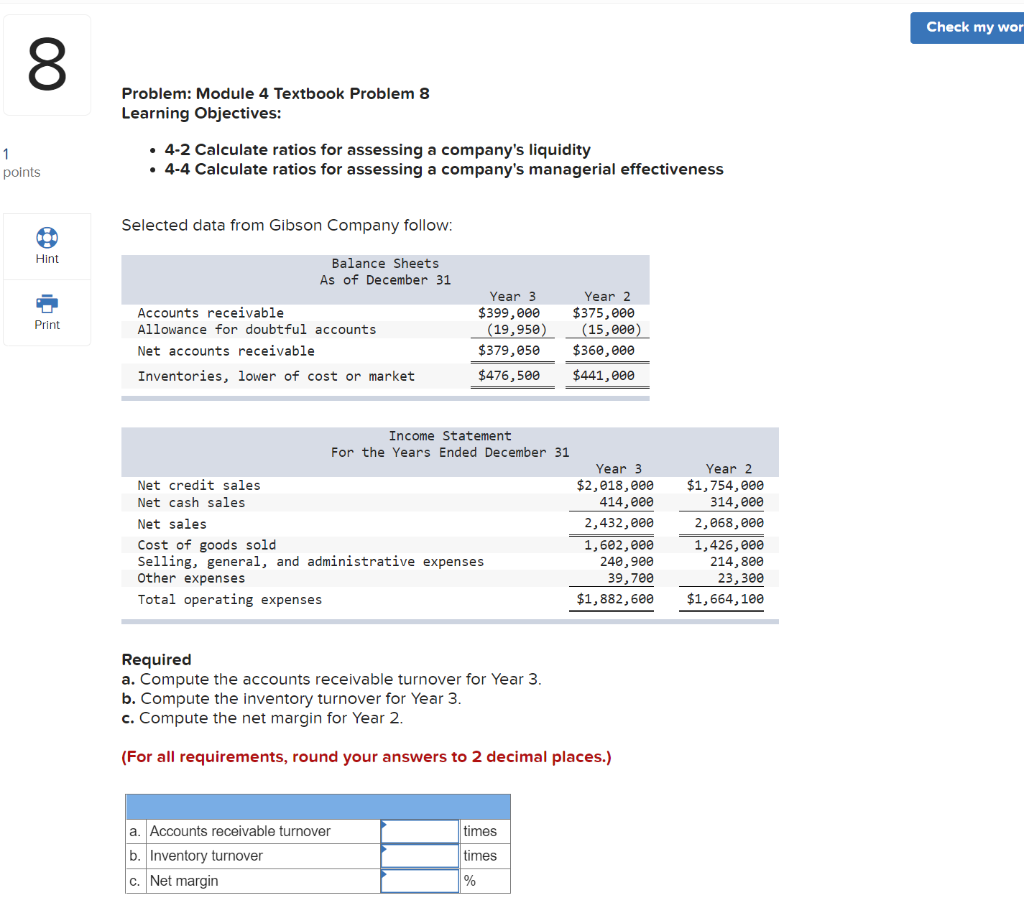Expand the blue triangle on the net margin answer cell
Screen dimensions: 1024x908
(x=382, y=874)
